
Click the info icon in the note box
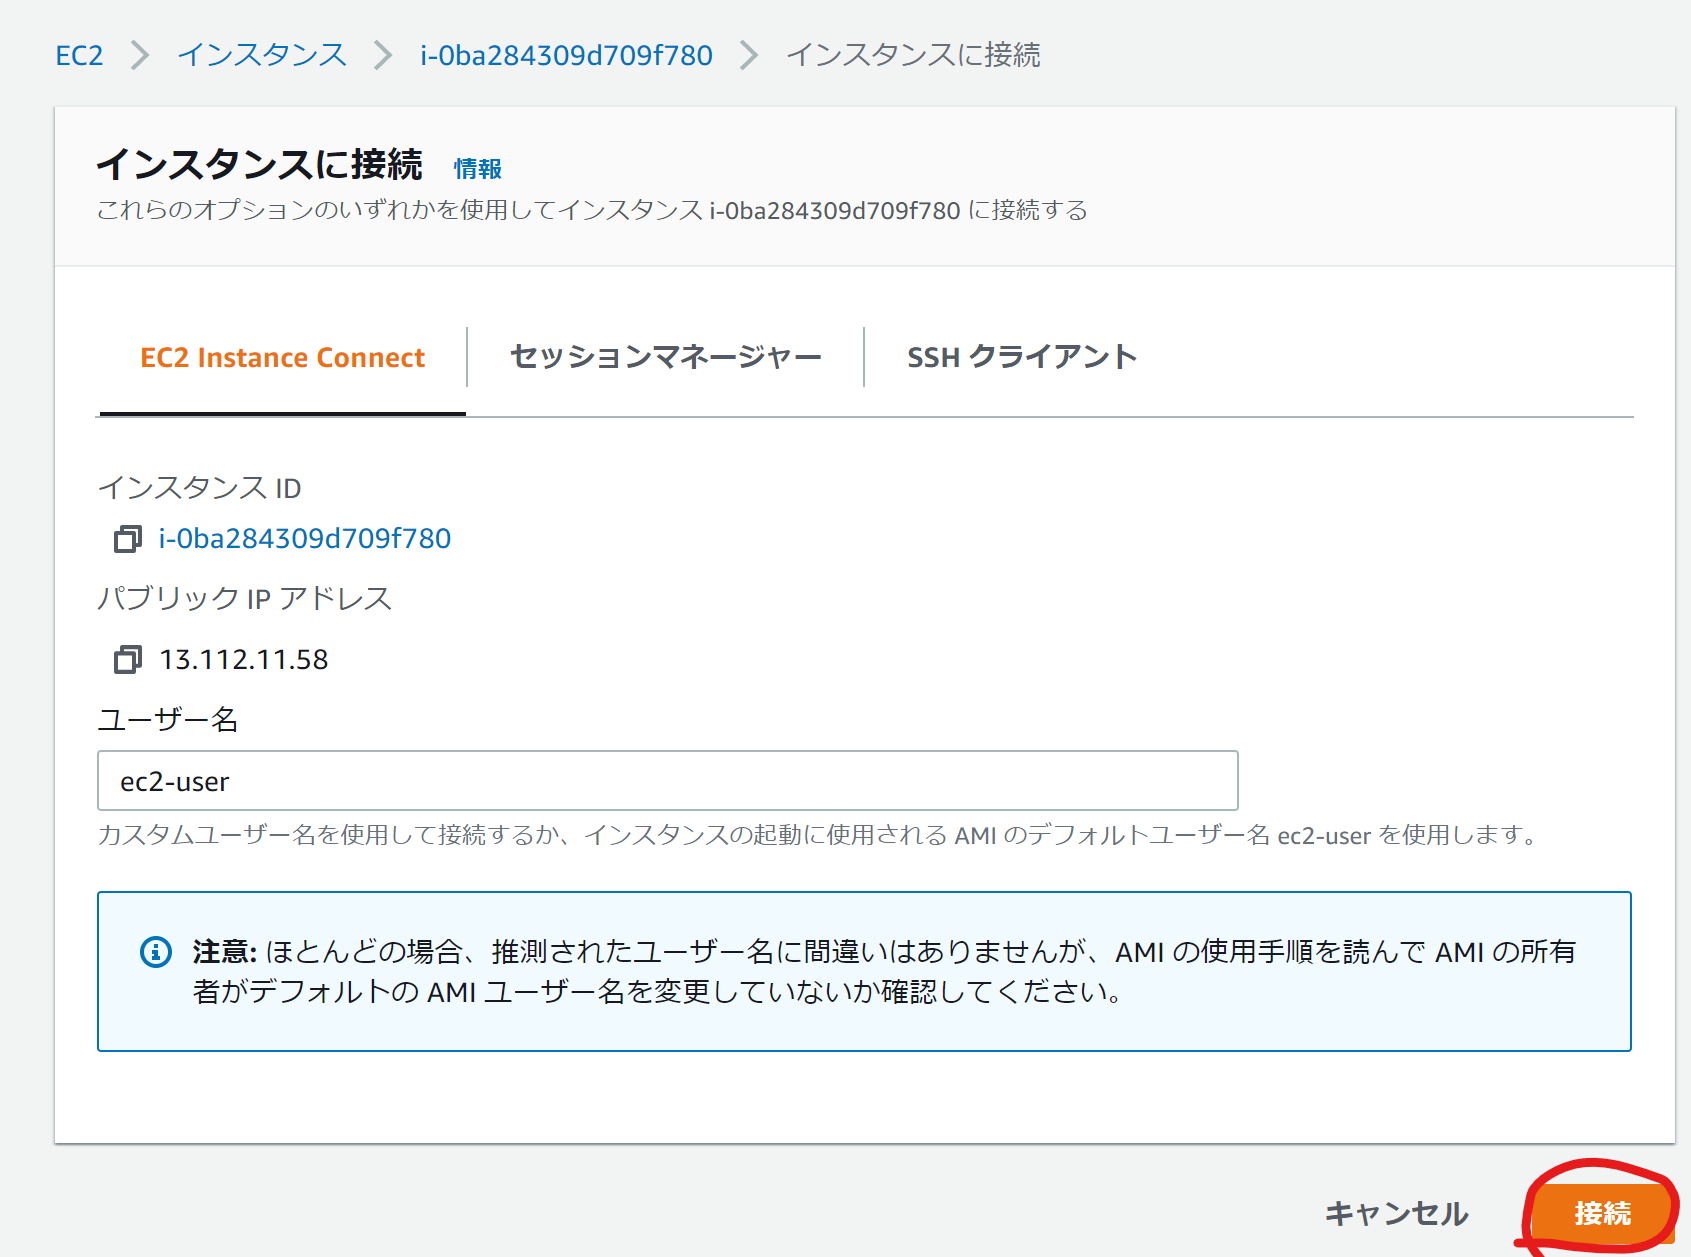[156, 951]
